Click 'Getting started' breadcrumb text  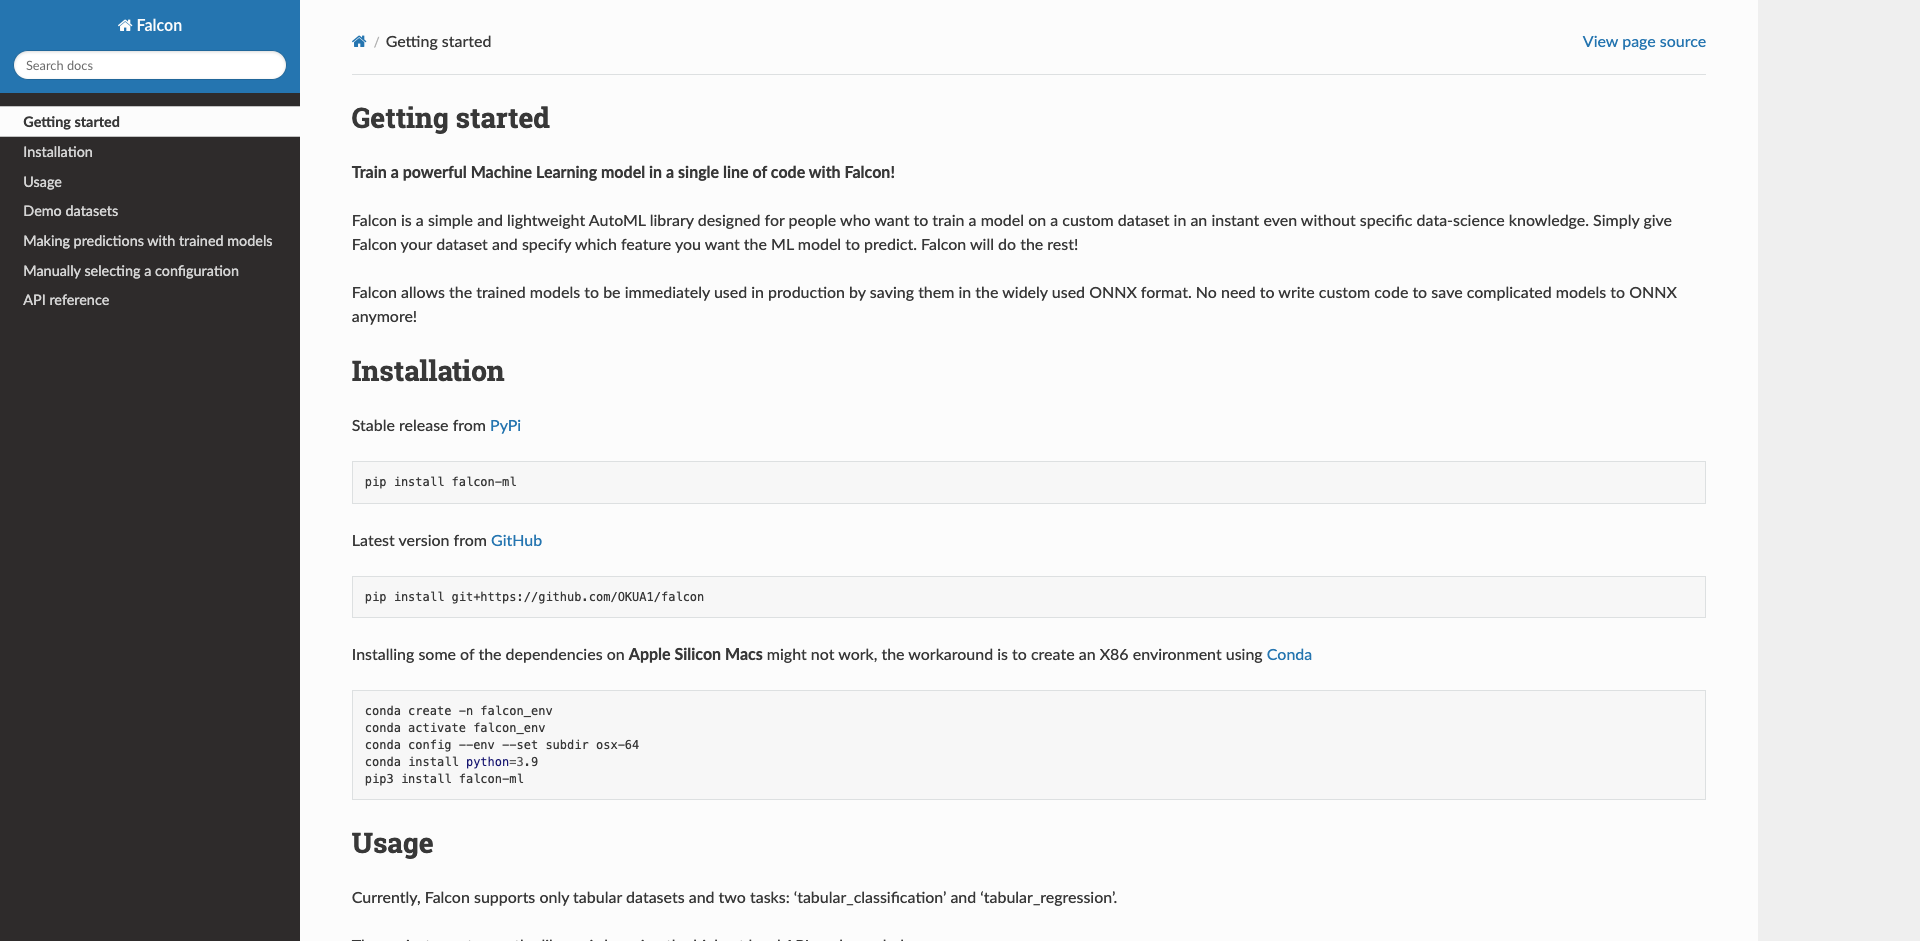click(x=438, y=42)
